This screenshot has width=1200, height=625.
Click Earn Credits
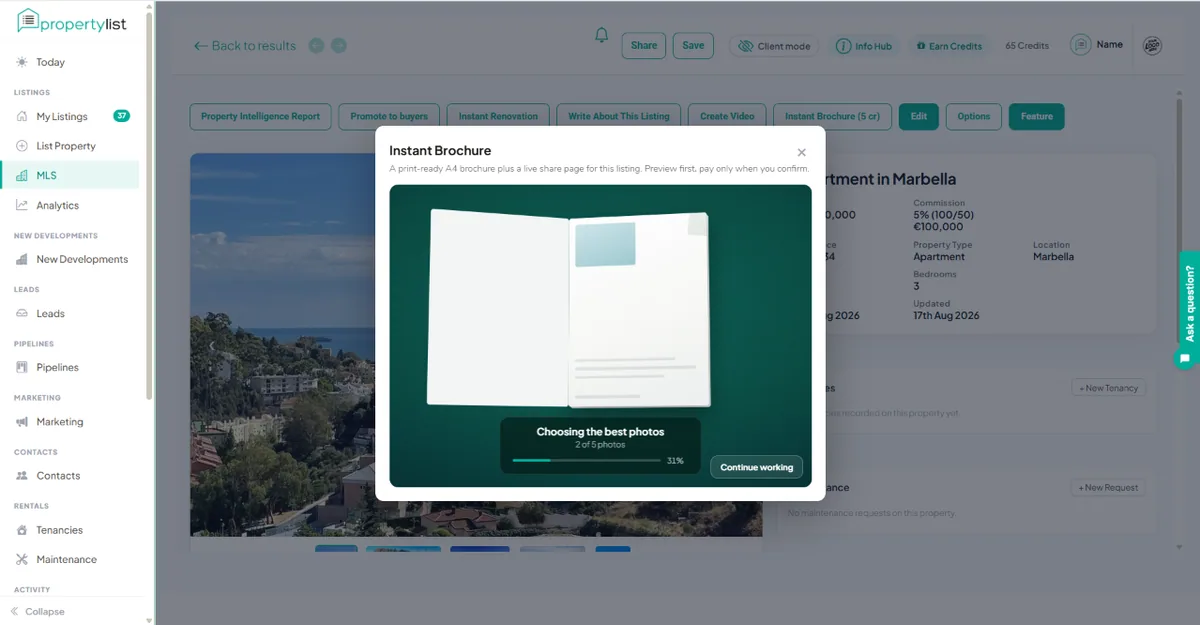click(949, 46)
